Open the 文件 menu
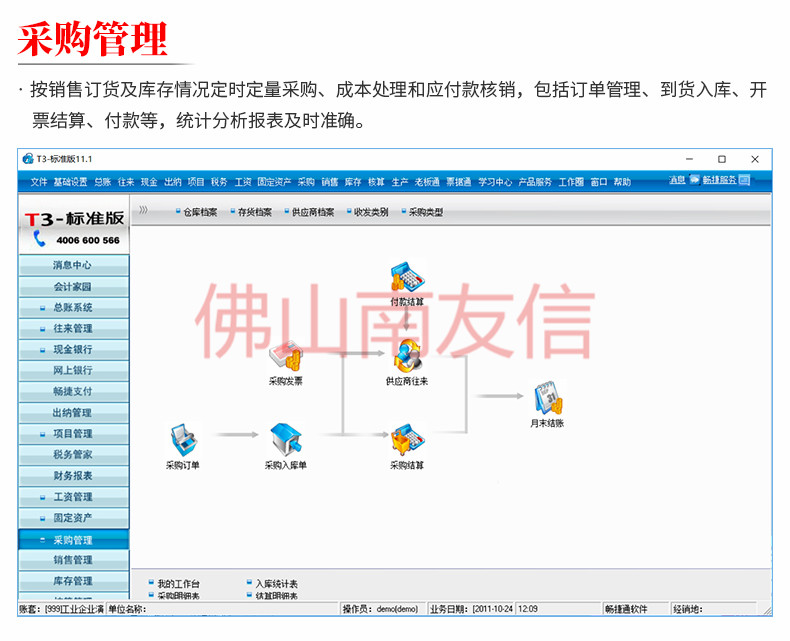Viewport: 790px width, 641px height. (38, 182)
